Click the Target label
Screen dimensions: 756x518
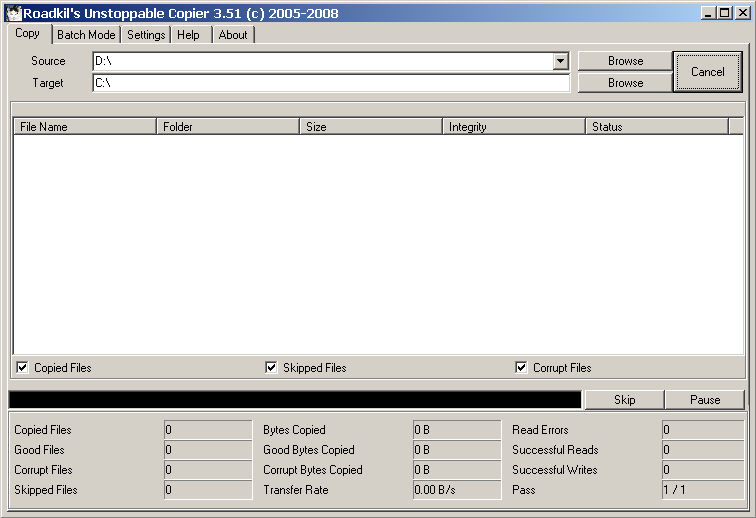[x=48, y=83]
